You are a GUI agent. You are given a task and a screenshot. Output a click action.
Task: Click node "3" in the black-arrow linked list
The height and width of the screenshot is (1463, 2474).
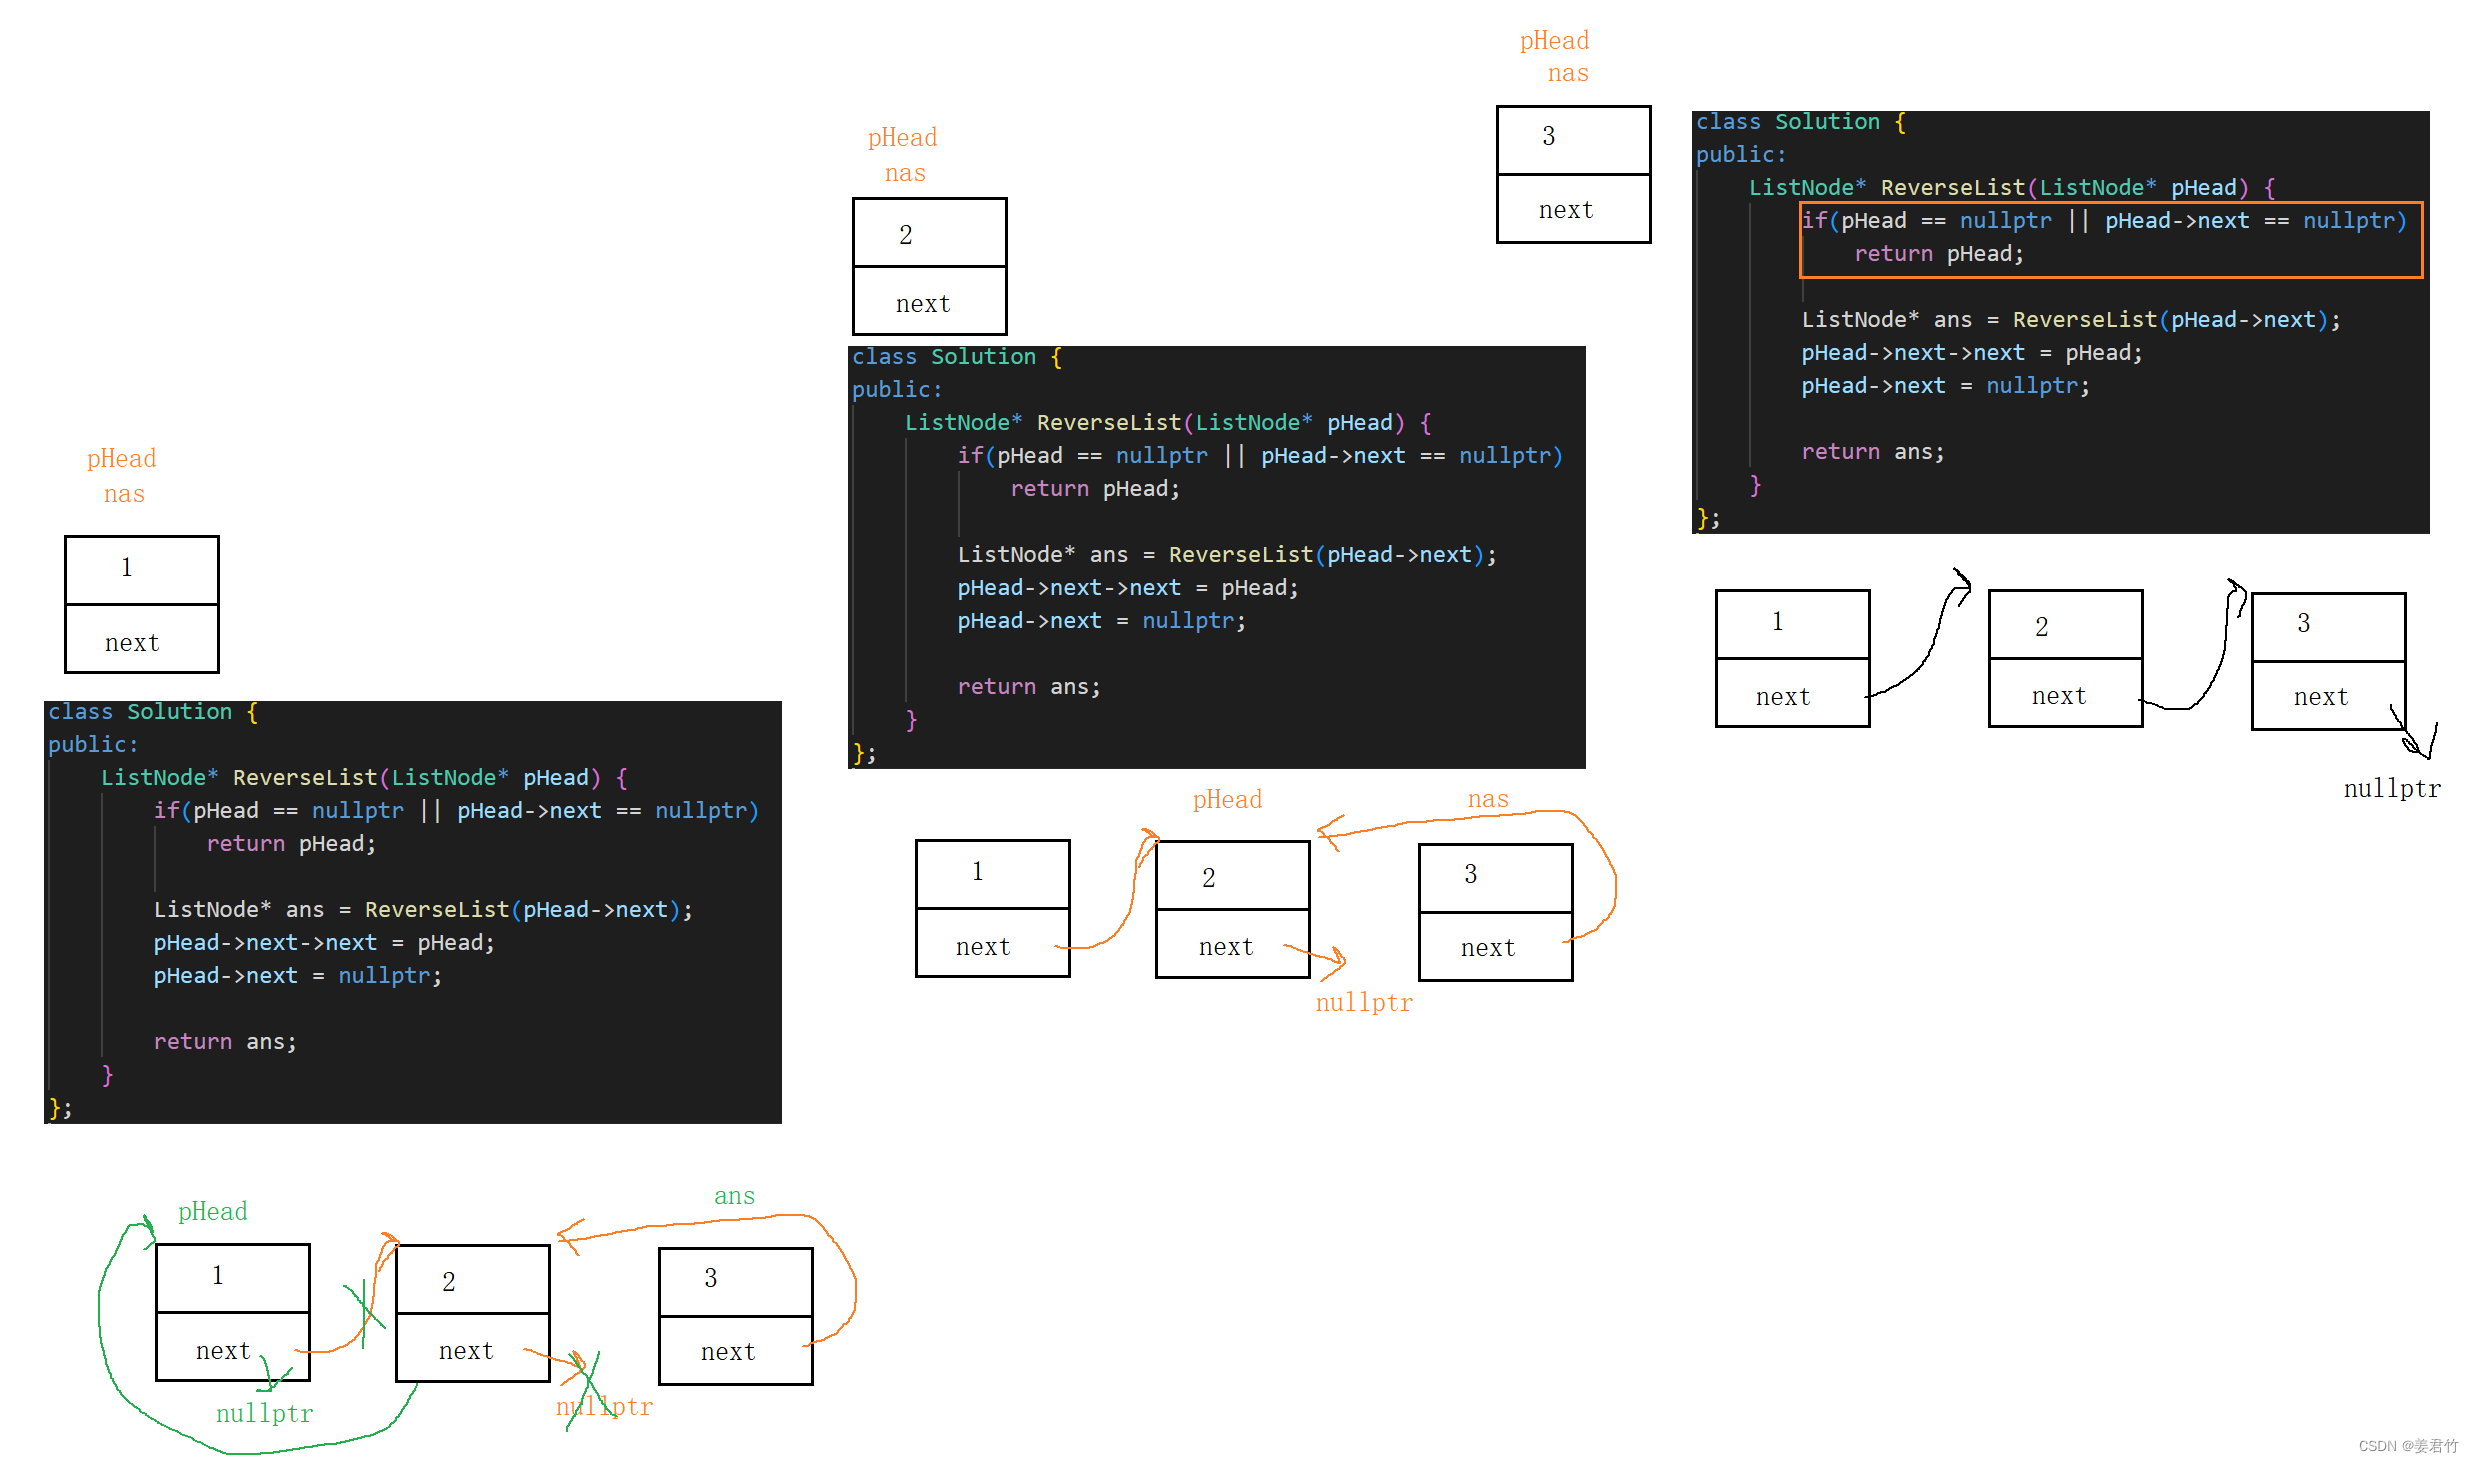(2328, 661)
